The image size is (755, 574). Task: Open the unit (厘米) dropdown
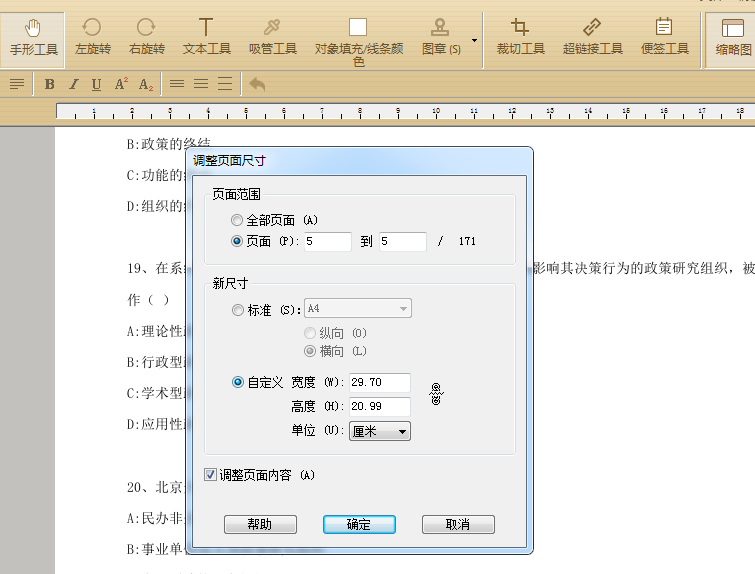click(x=380, y=431)
